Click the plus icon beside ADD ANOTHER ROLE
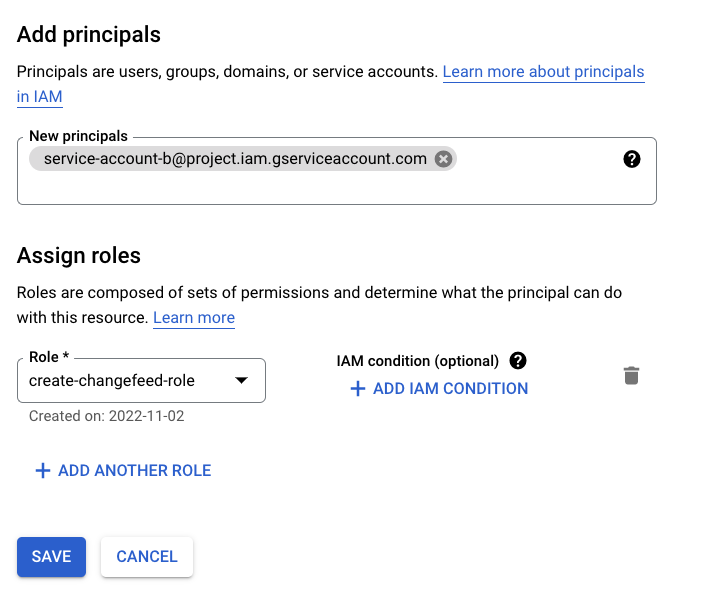 43,471
